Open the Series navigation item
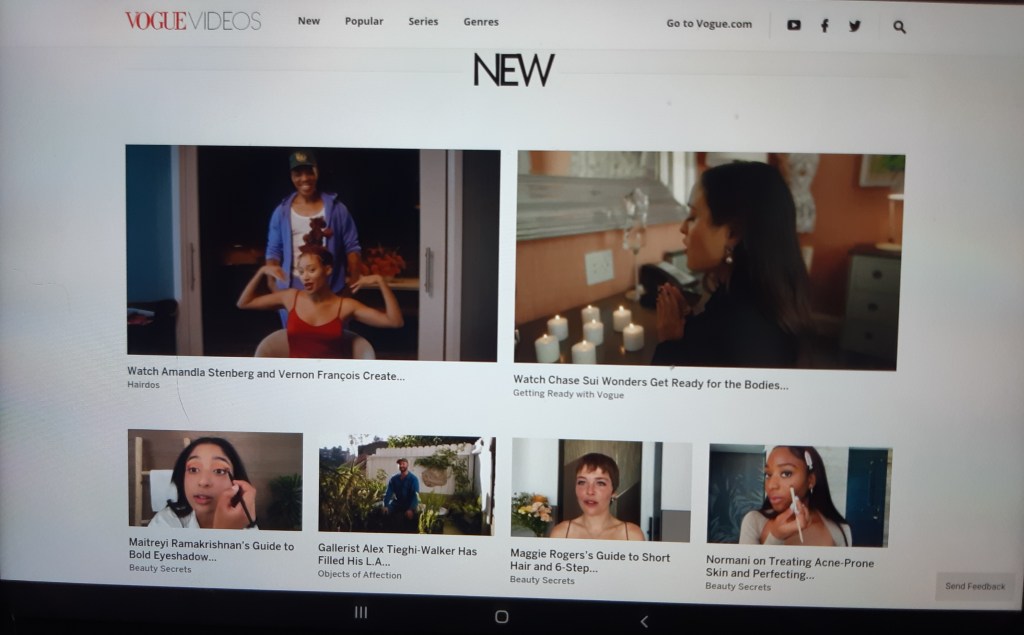1024x635 pixels. point(423,21)
